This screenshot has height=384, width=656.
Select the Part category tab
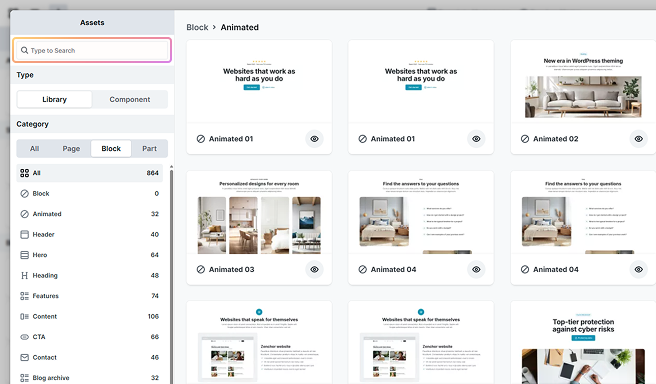[149, 148]
